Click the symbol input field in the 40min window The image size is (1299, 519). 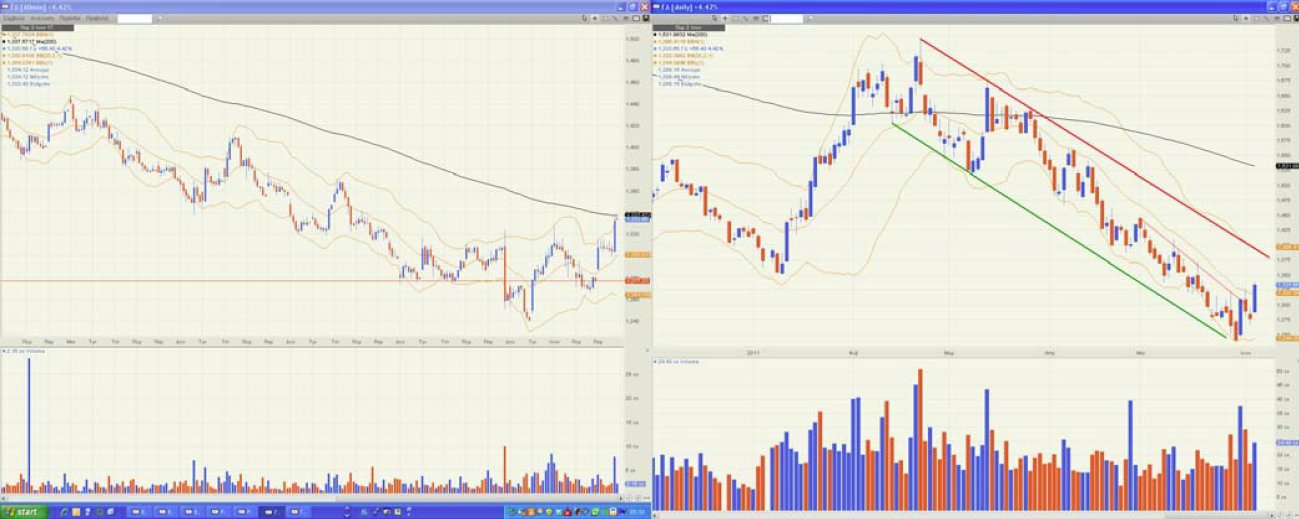pyautogui.click(x=134, y=18)
